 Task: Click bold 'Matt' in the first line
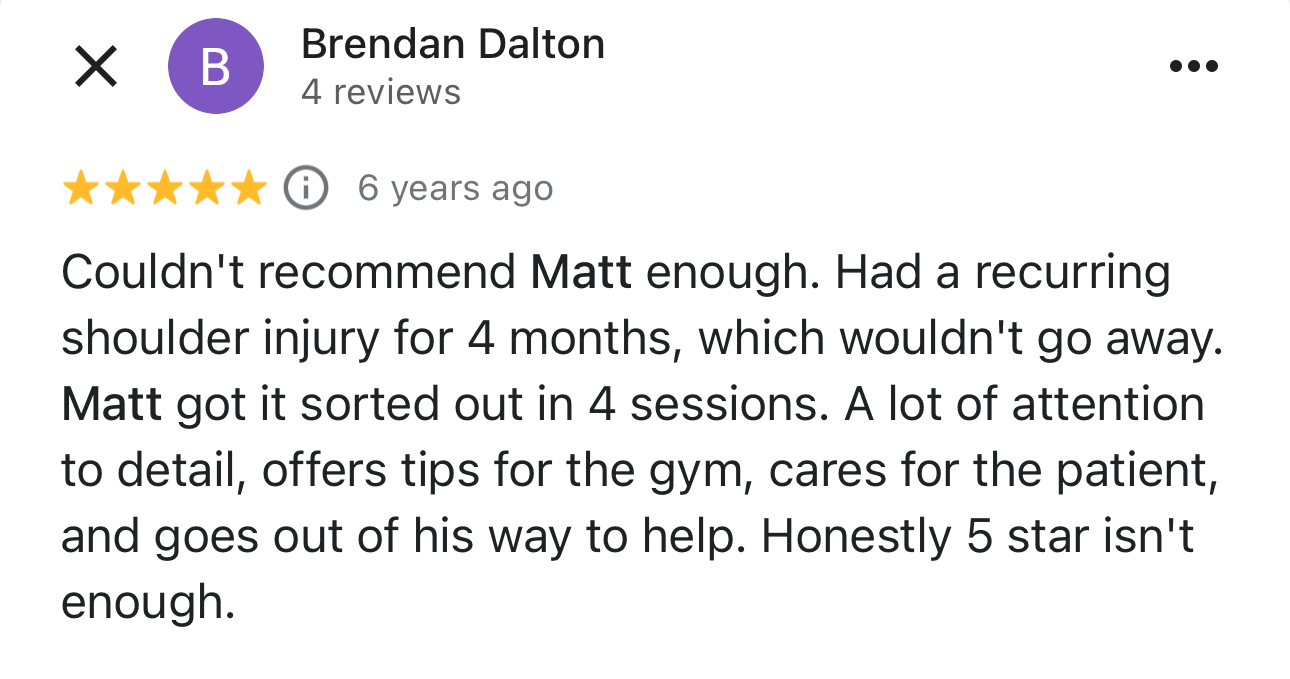(x=581, y=273)
